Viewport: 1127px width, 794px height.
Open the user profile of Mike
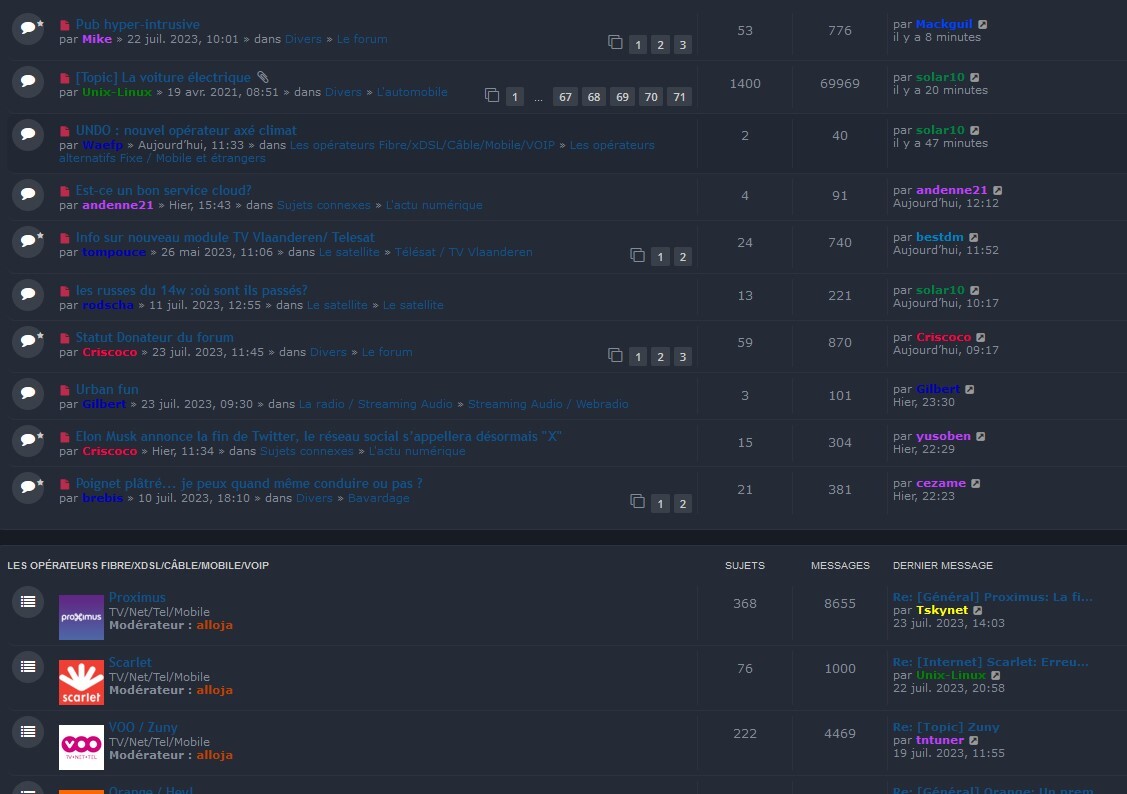96,40
